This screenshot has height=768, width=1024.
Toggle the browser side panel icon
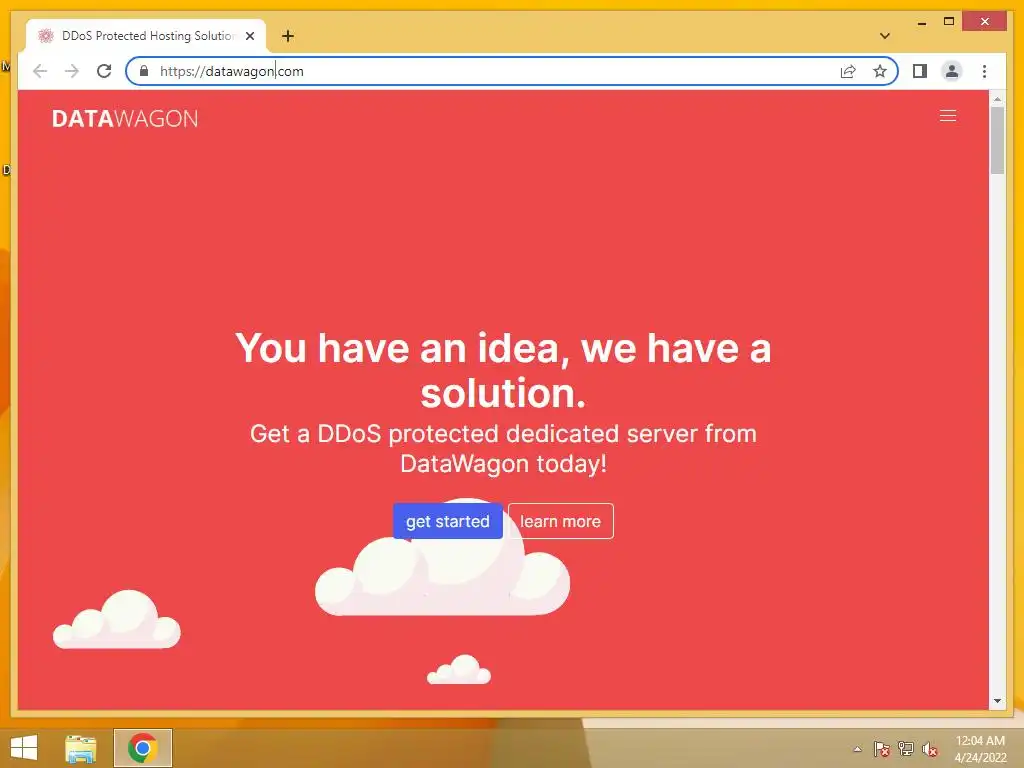920,71
